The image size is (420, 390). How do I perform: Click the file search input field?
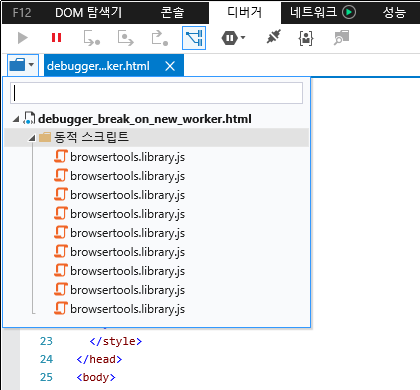point(156,93)
